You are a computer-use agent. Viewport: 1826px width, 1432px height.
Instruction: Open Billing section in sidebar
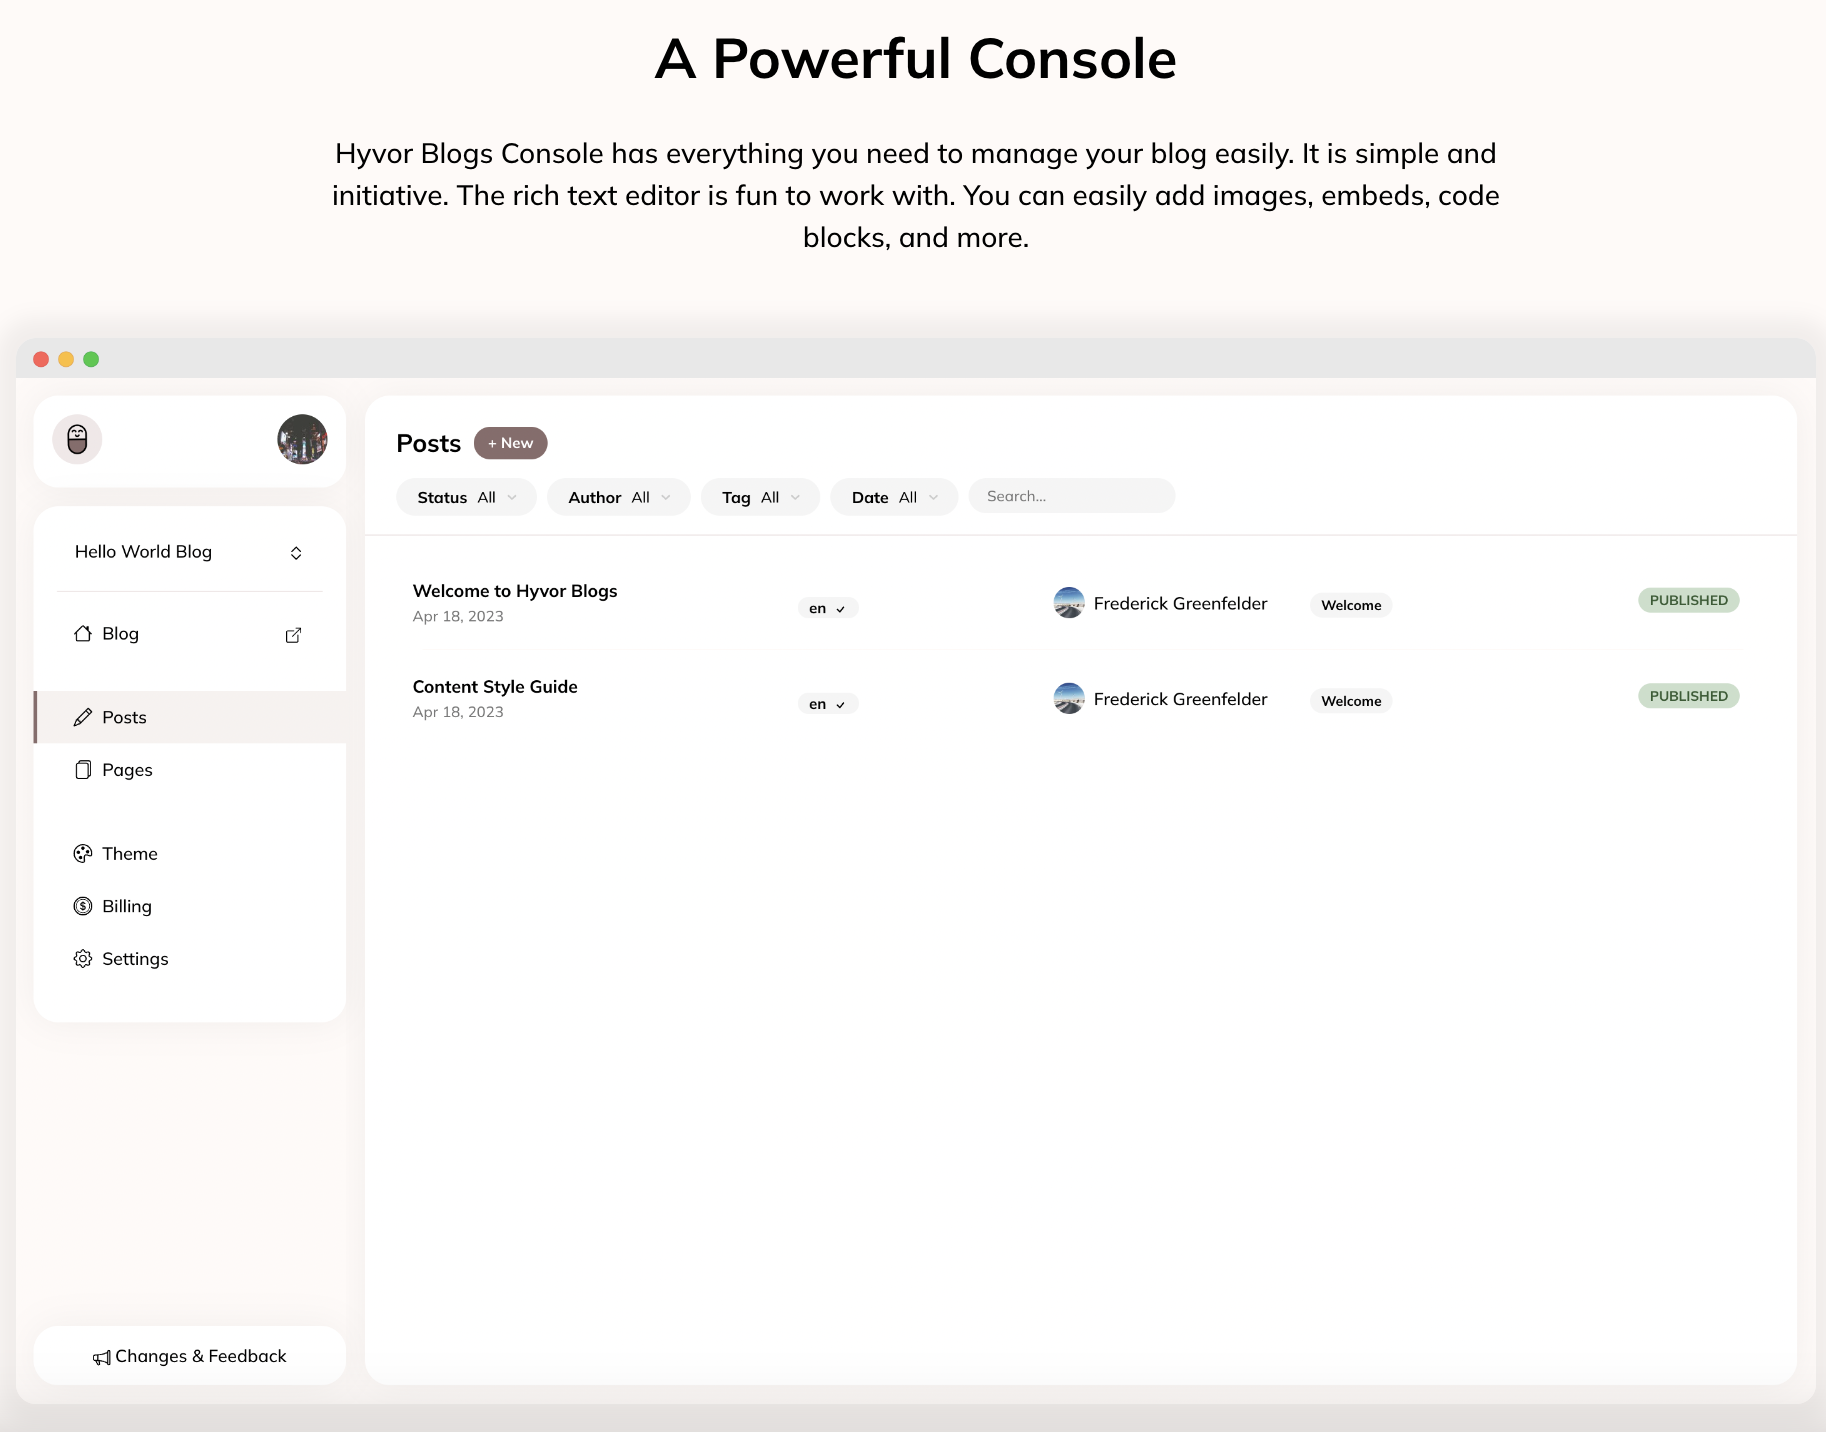click(x=190, y=906)
